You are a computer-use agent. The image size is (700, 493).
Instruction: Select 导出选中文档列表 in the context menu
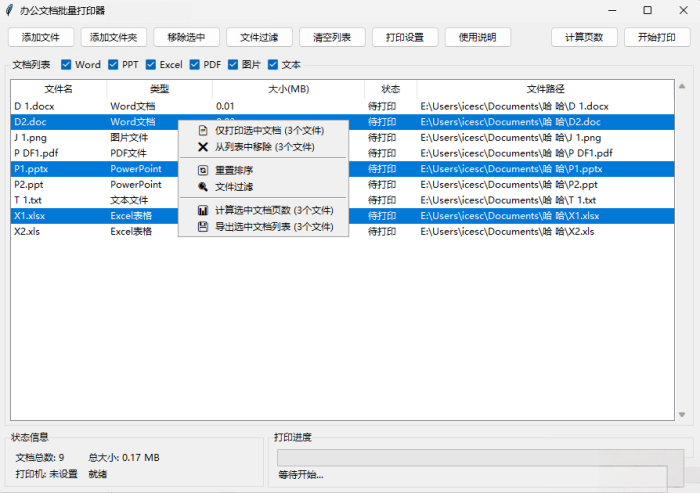(x=273, y=227)
